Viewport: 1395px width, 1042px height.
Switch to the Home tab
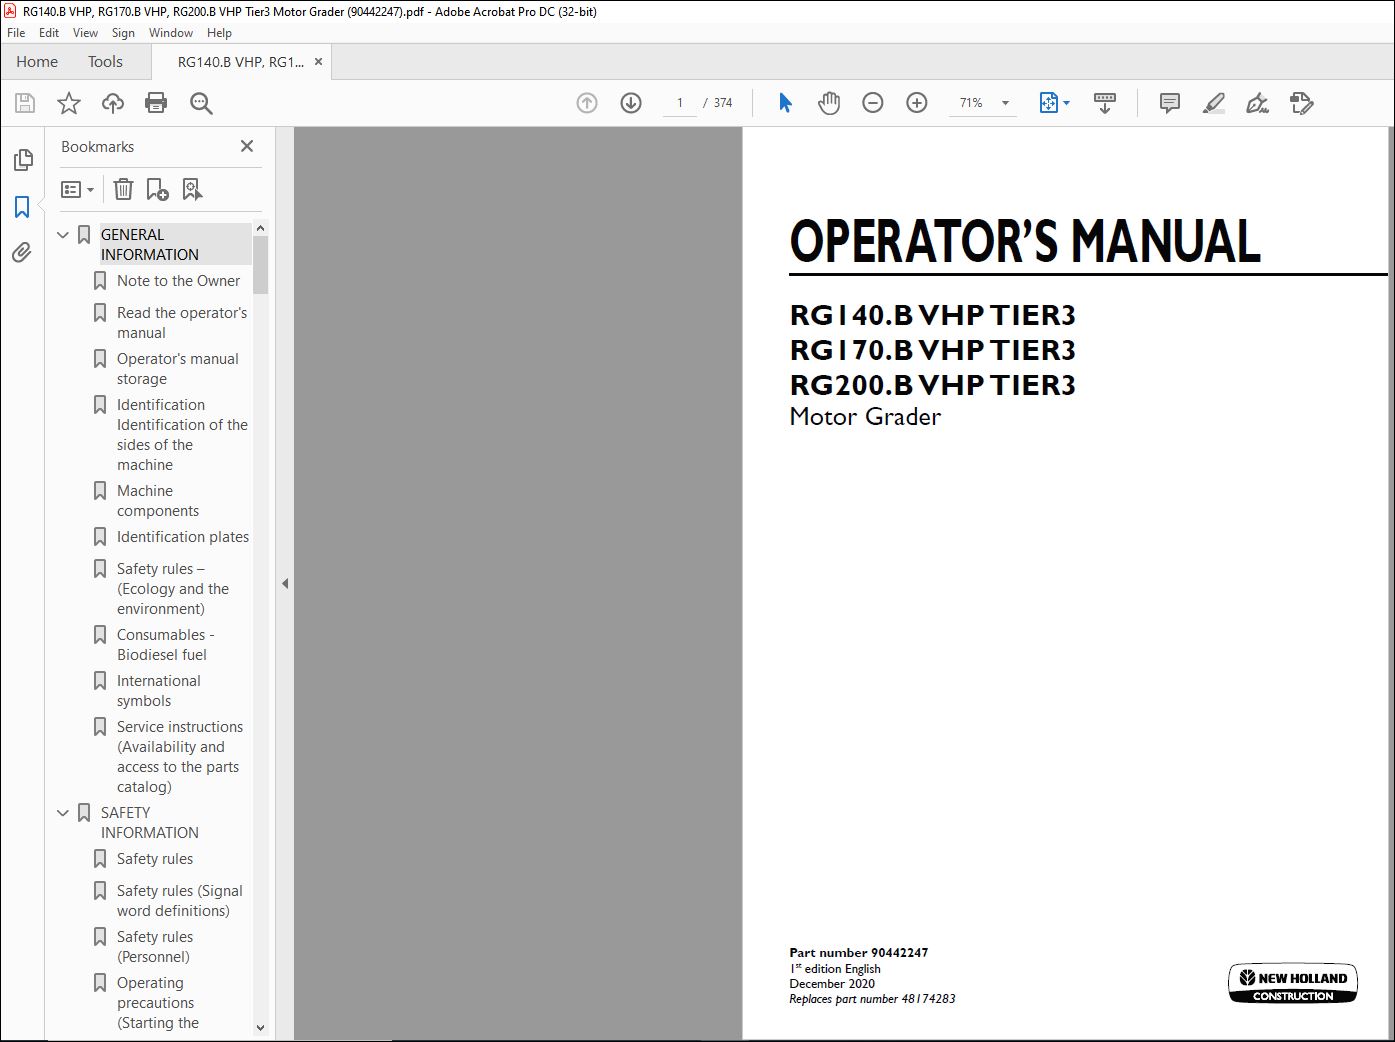[37, 62]
